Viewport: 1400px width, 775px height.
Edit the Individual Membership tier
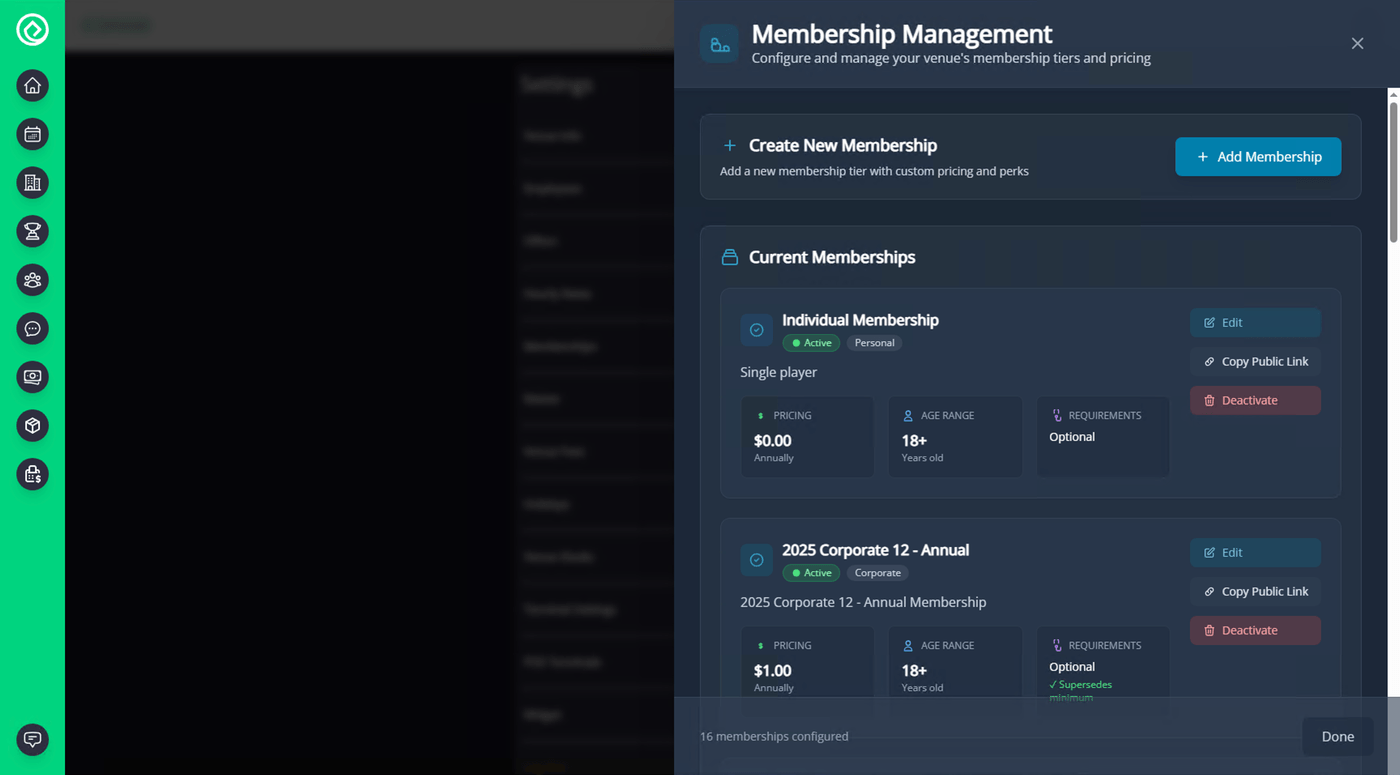click(1255, 322)
